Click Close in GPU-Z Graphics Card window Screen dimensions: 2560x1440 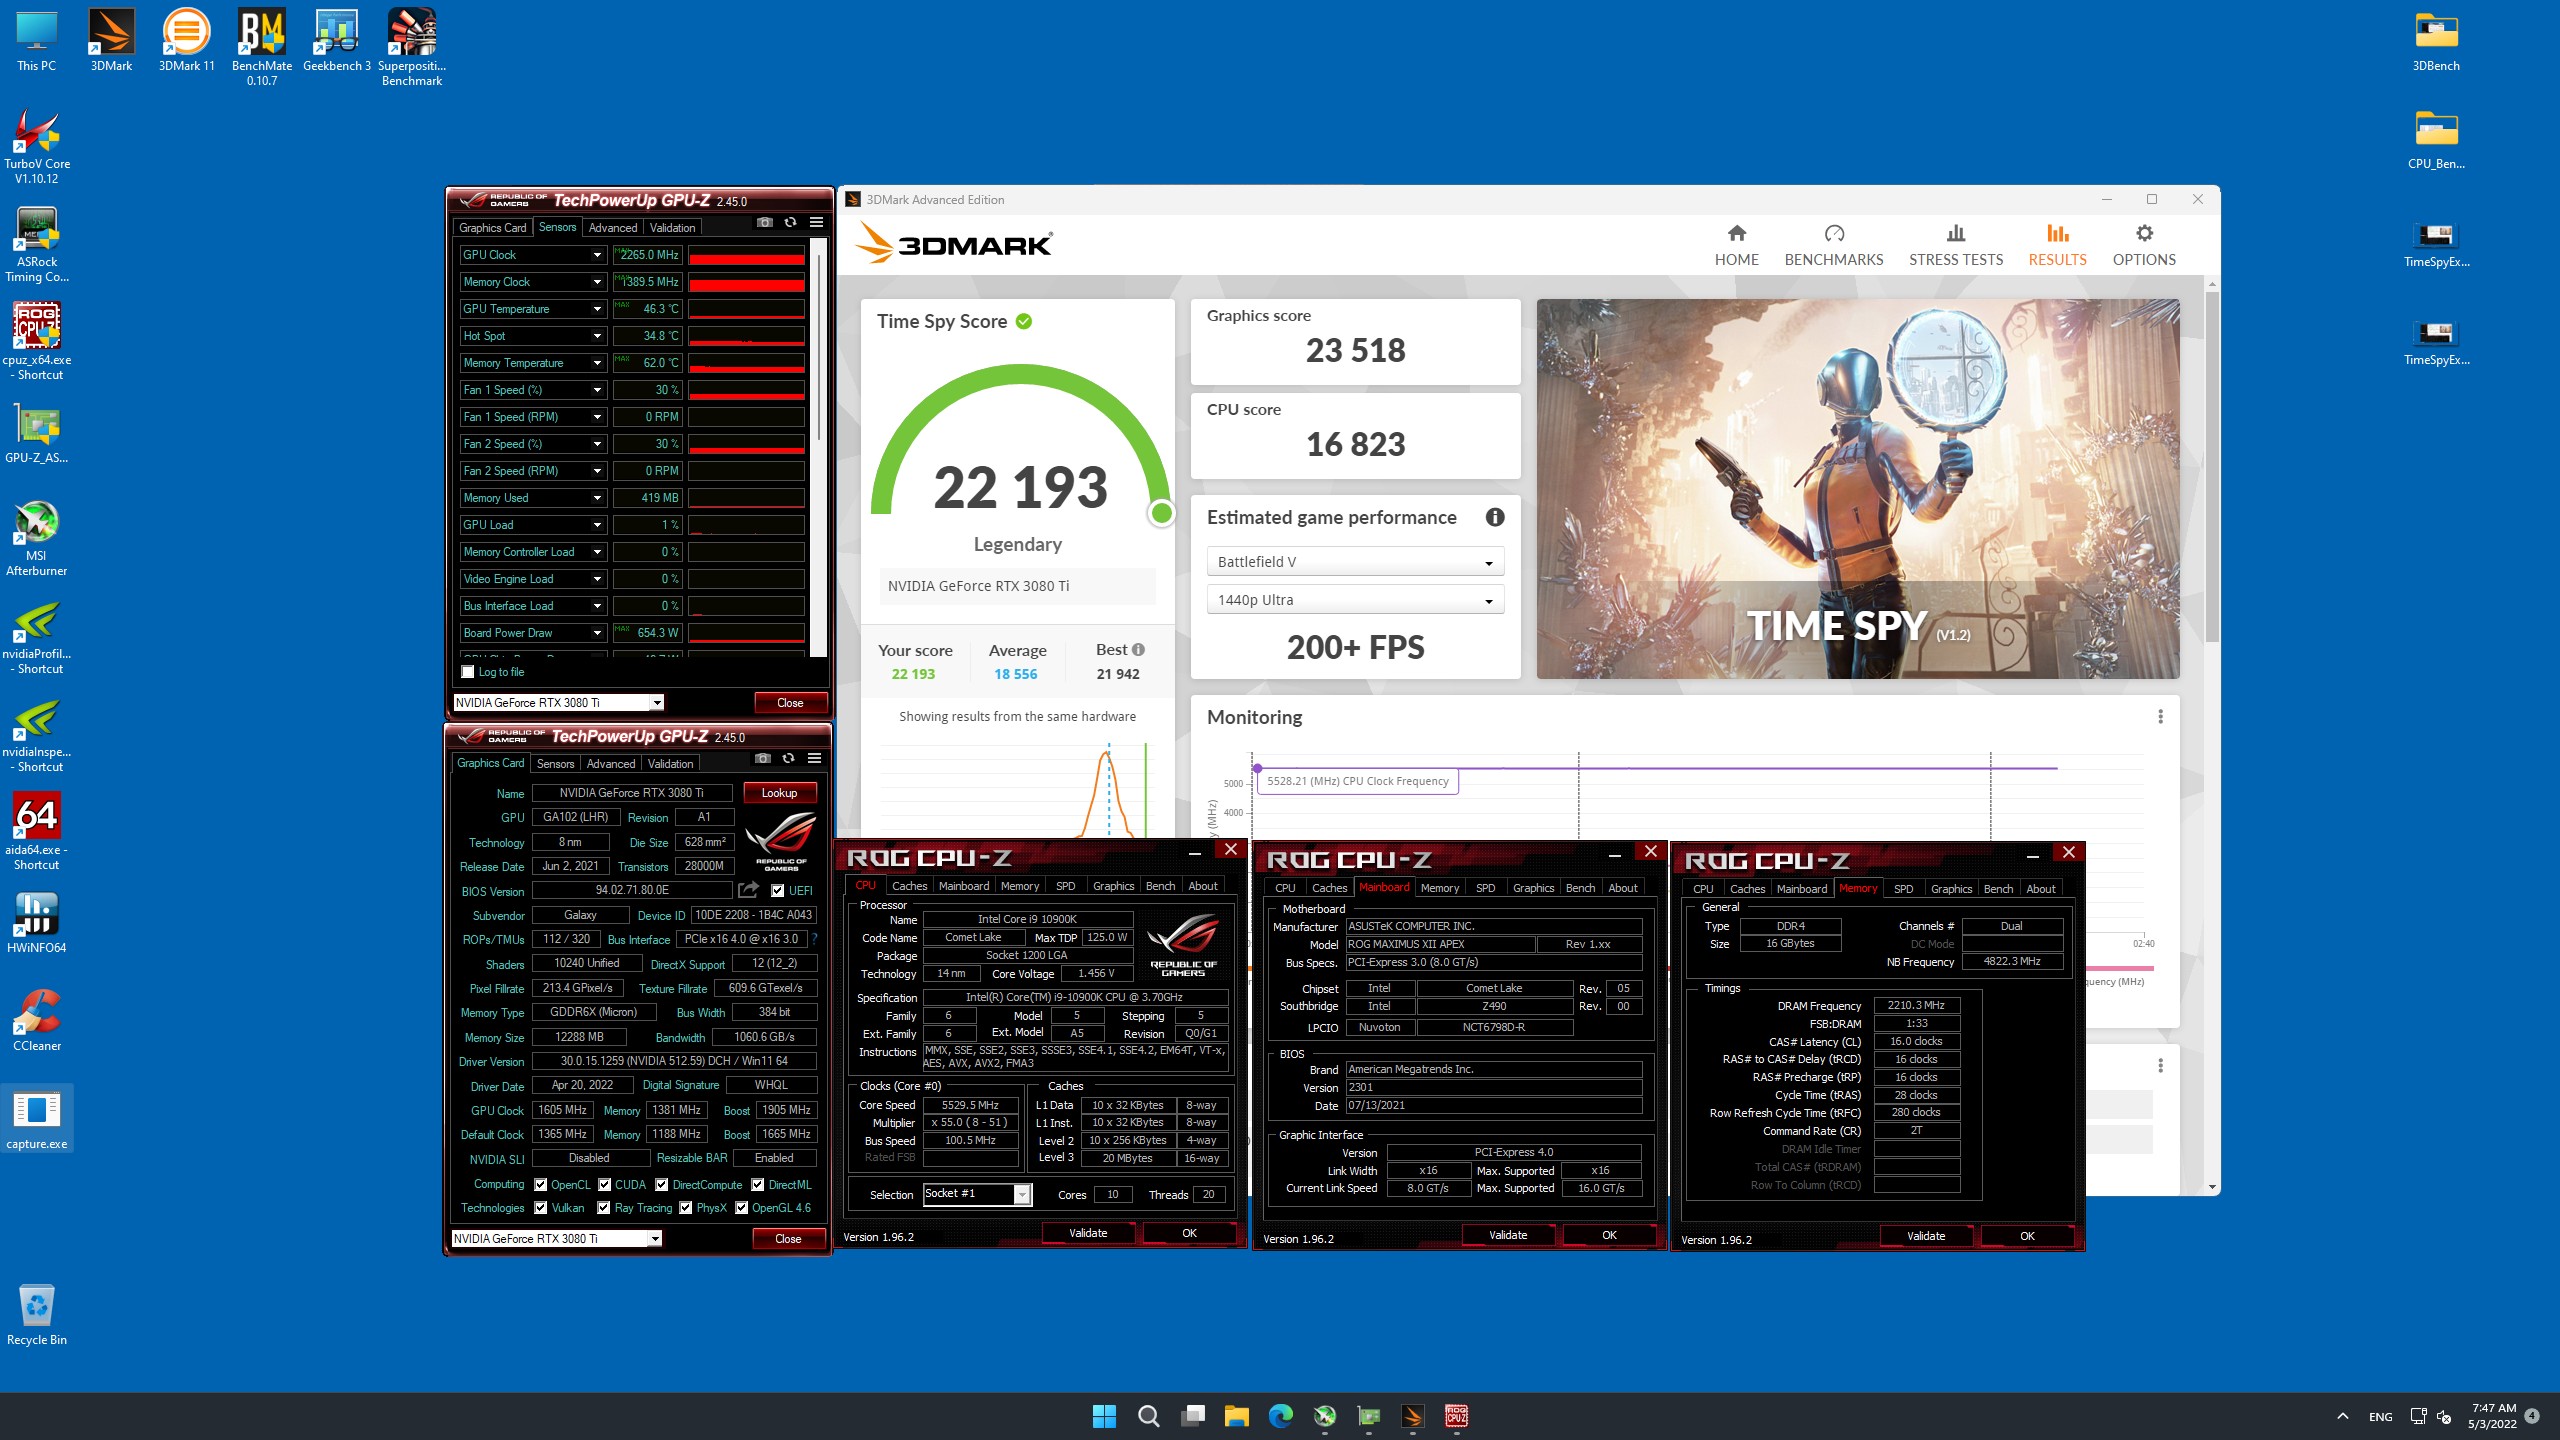tap(788, 1239)
